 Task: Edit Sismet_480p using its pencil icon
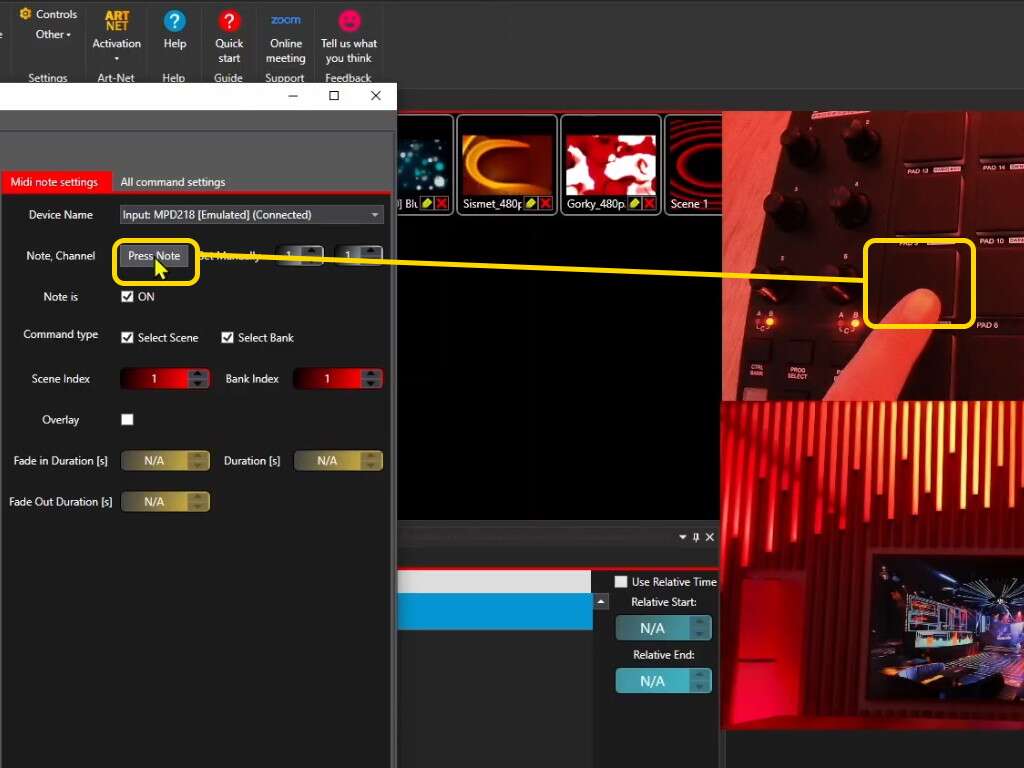530,203
